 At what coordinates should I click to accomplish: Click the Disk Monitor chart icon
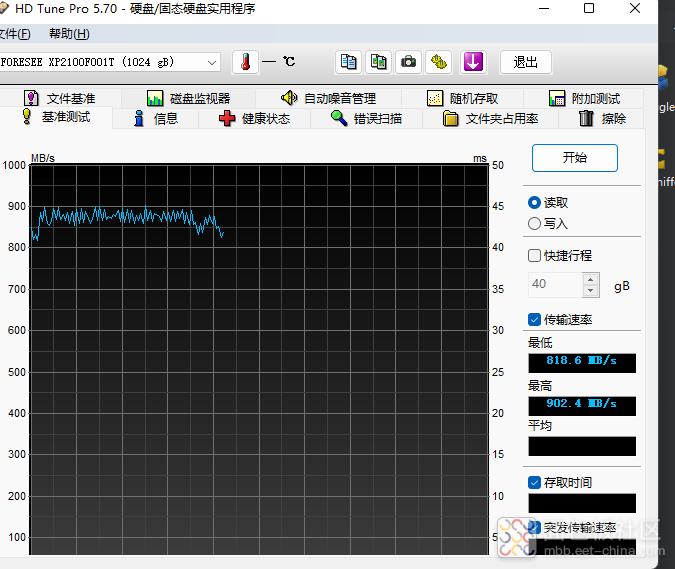pyautogui.click(x=155, y=99)
